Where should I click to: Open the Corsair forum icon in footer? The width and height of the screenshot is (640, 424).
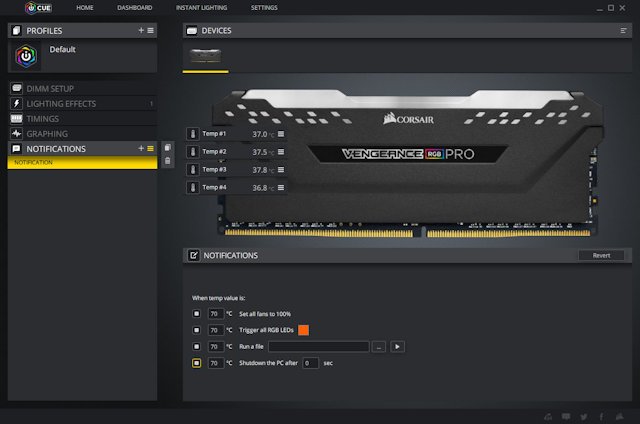point(548,417)
